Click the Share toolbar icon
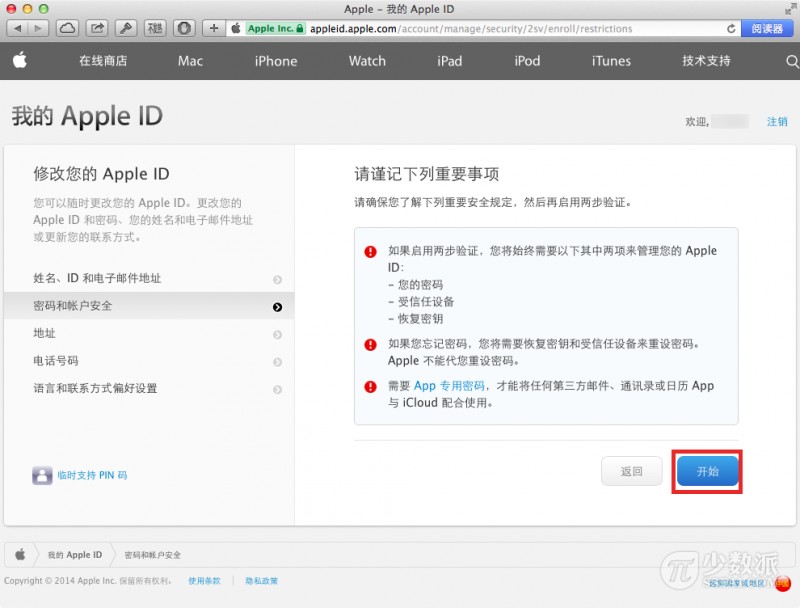800x608 pixels. pyautogui.click(x=97, y=28)
